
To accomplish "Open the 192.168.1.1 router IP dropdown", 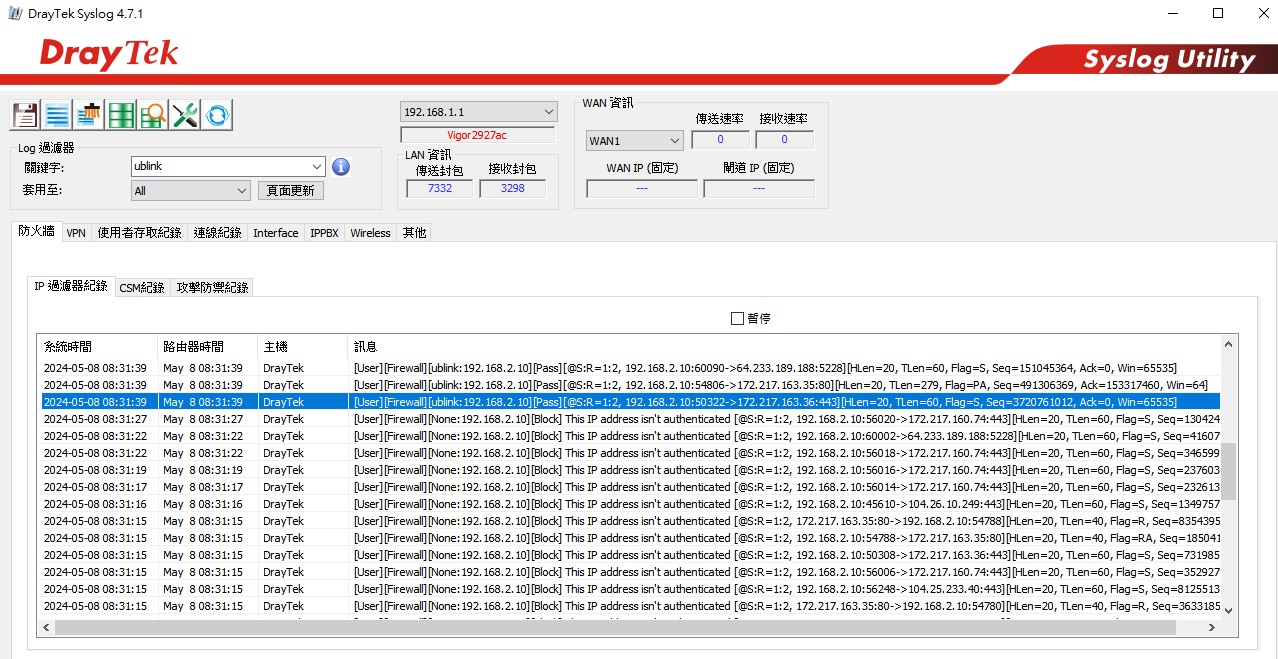I will (548, 112).
